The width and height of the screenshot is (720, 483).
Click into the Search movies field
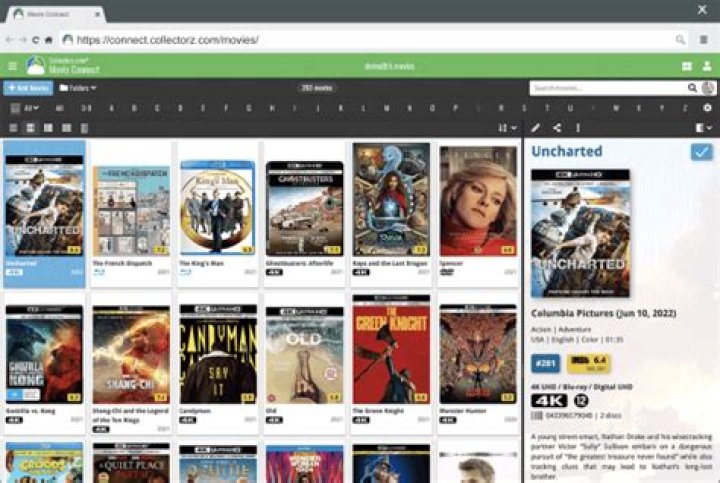[x=608, y=88]
